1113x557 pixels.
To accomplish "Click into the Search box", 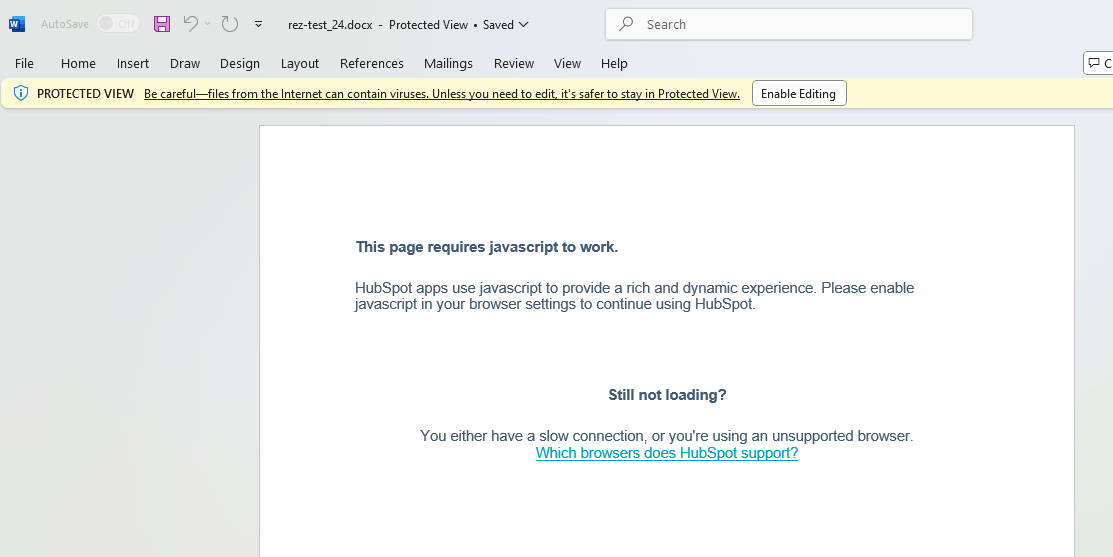I will pyautogui.click(x=789, y=24).
